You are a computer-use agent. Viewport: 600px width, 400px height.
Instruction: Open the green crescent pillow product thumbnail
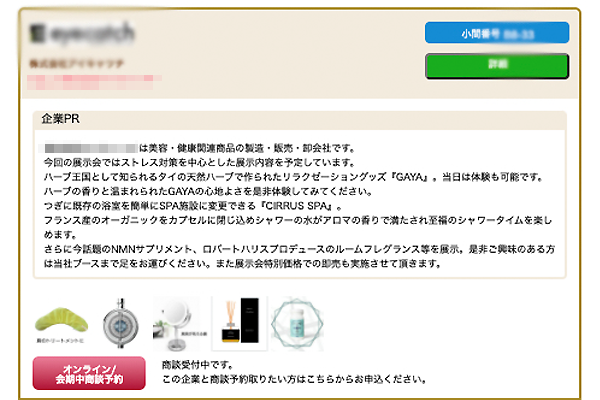pyautogui.click(x=61, y=324)
